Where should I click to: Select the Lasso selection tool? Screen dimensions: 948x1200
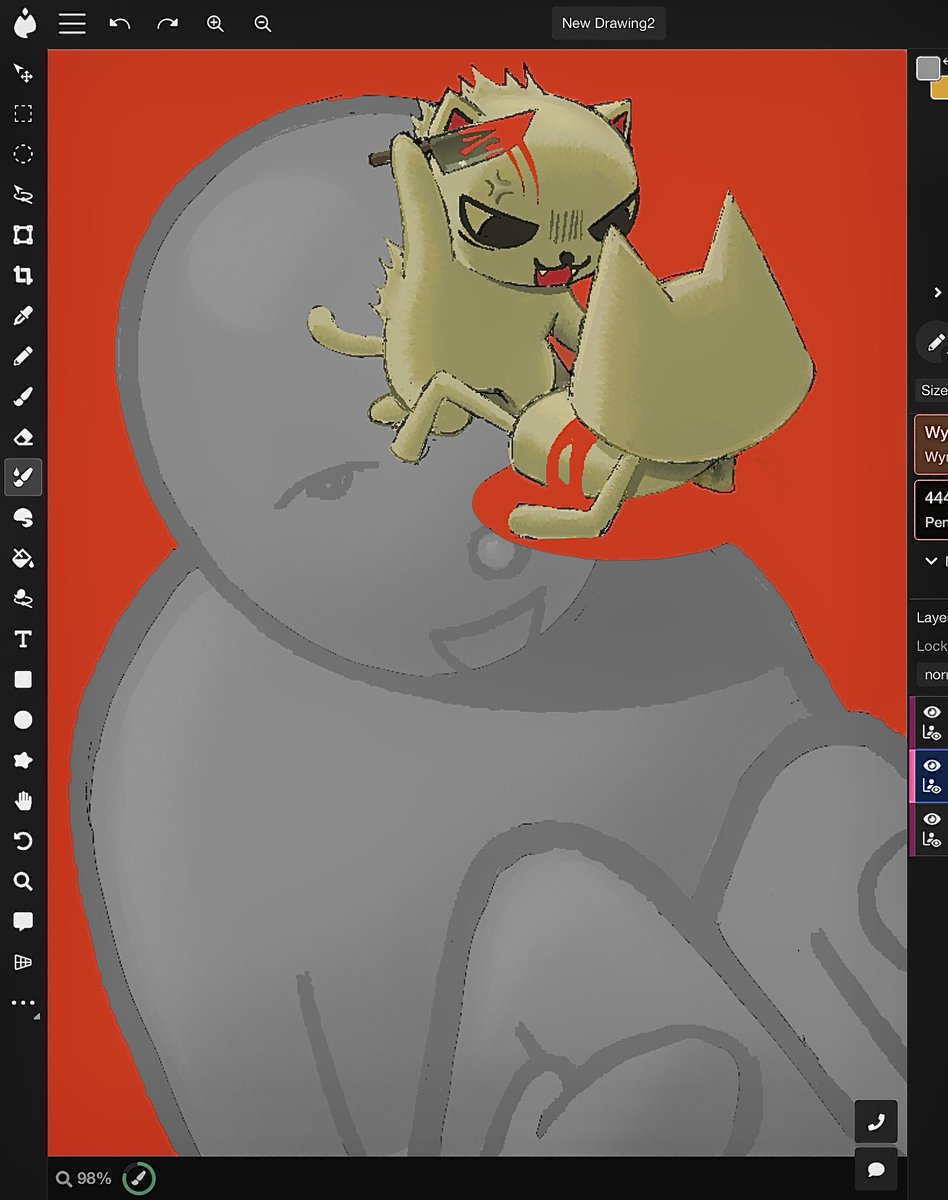(23, 194)
